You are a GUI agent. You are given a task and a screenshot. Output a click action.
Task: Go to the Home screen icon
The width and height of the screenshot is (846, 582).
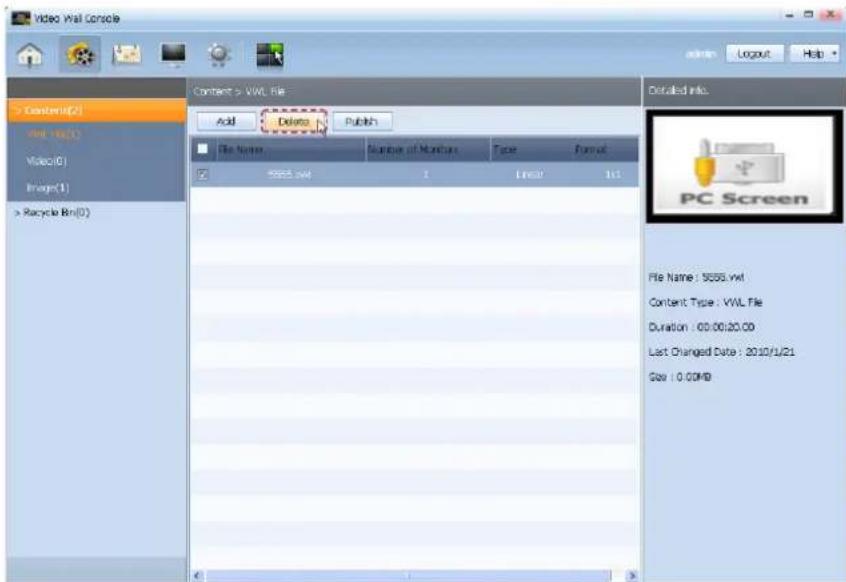[30, 54]
